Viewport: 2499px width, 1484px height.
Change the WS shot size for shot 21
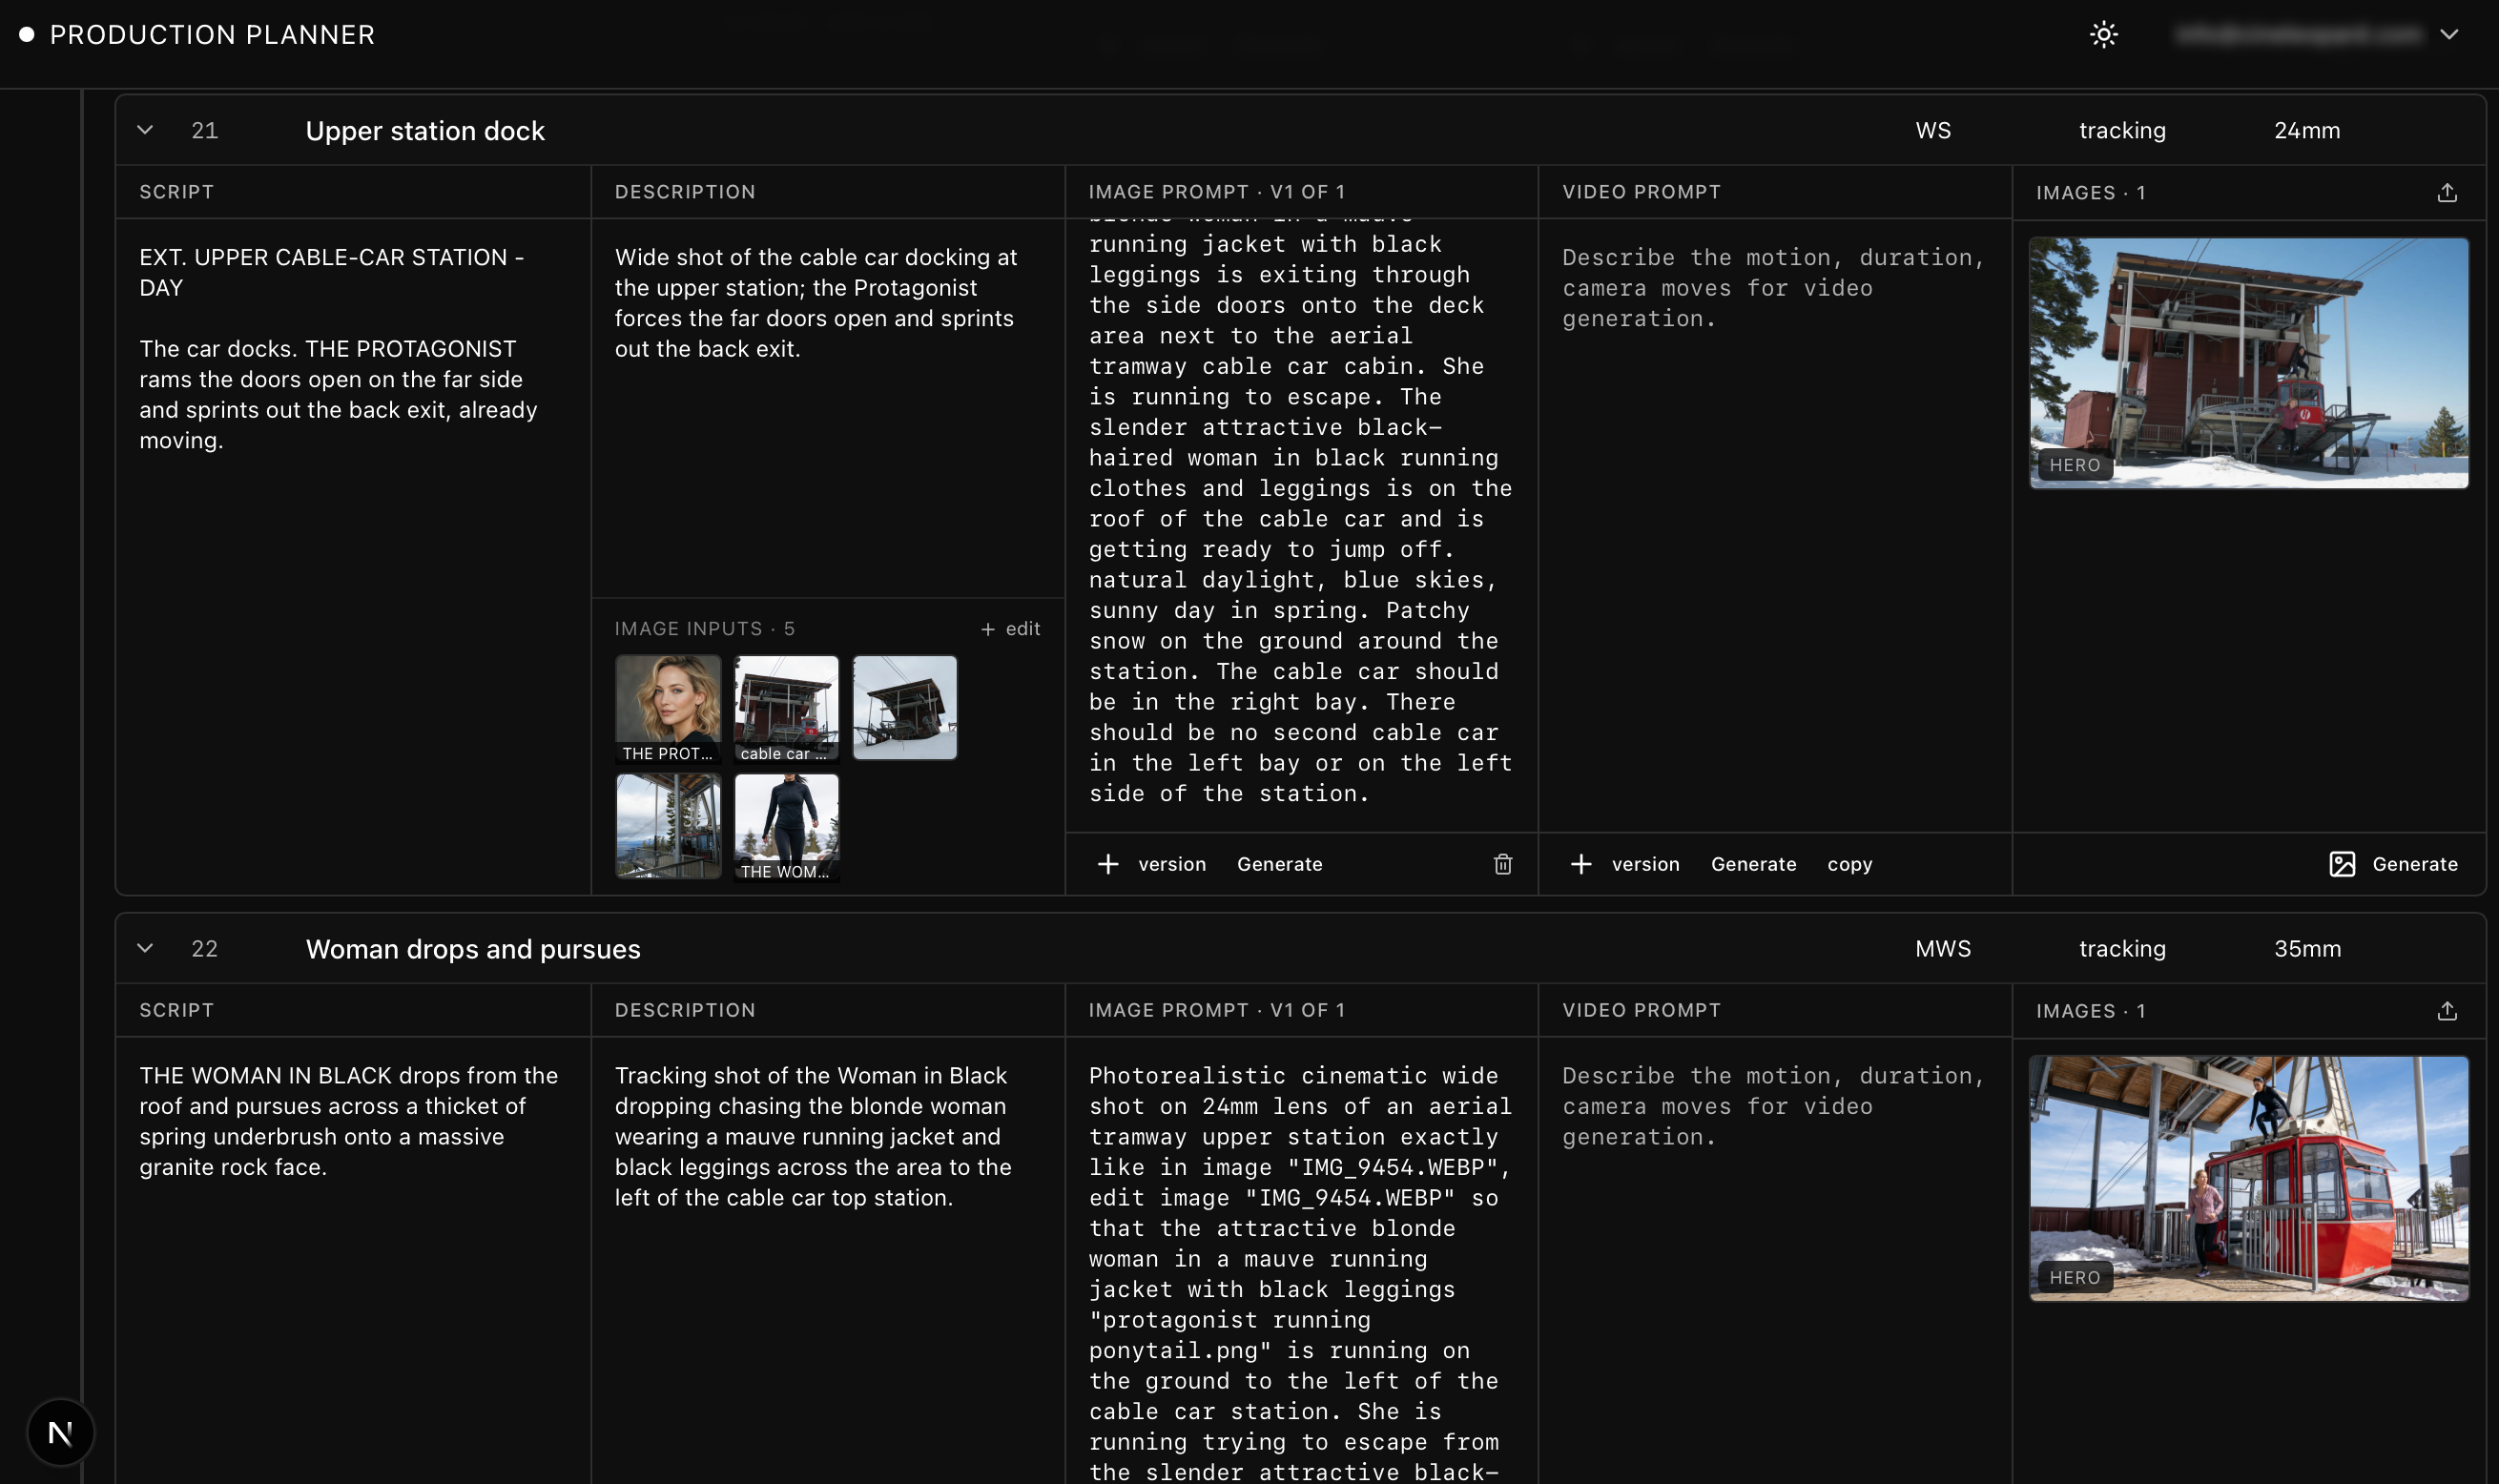tap(1932, 130)
